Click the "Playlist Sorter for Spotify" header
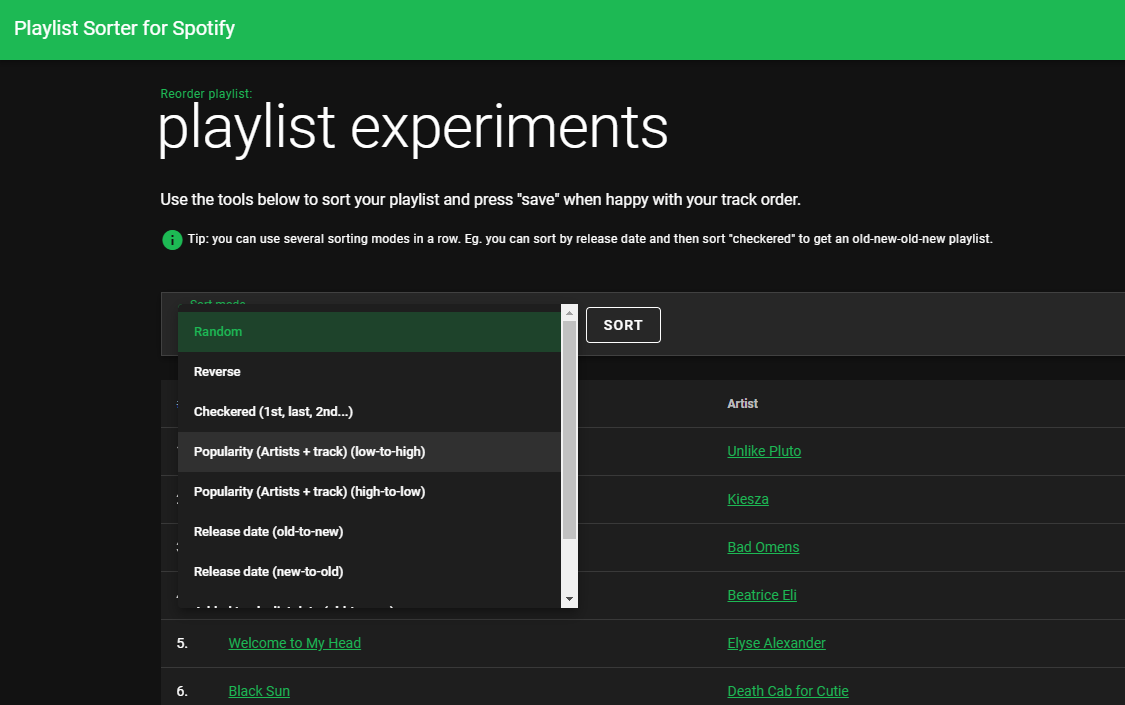The width and height of the screenshot is (1125, 705). [x=124, y=28]
